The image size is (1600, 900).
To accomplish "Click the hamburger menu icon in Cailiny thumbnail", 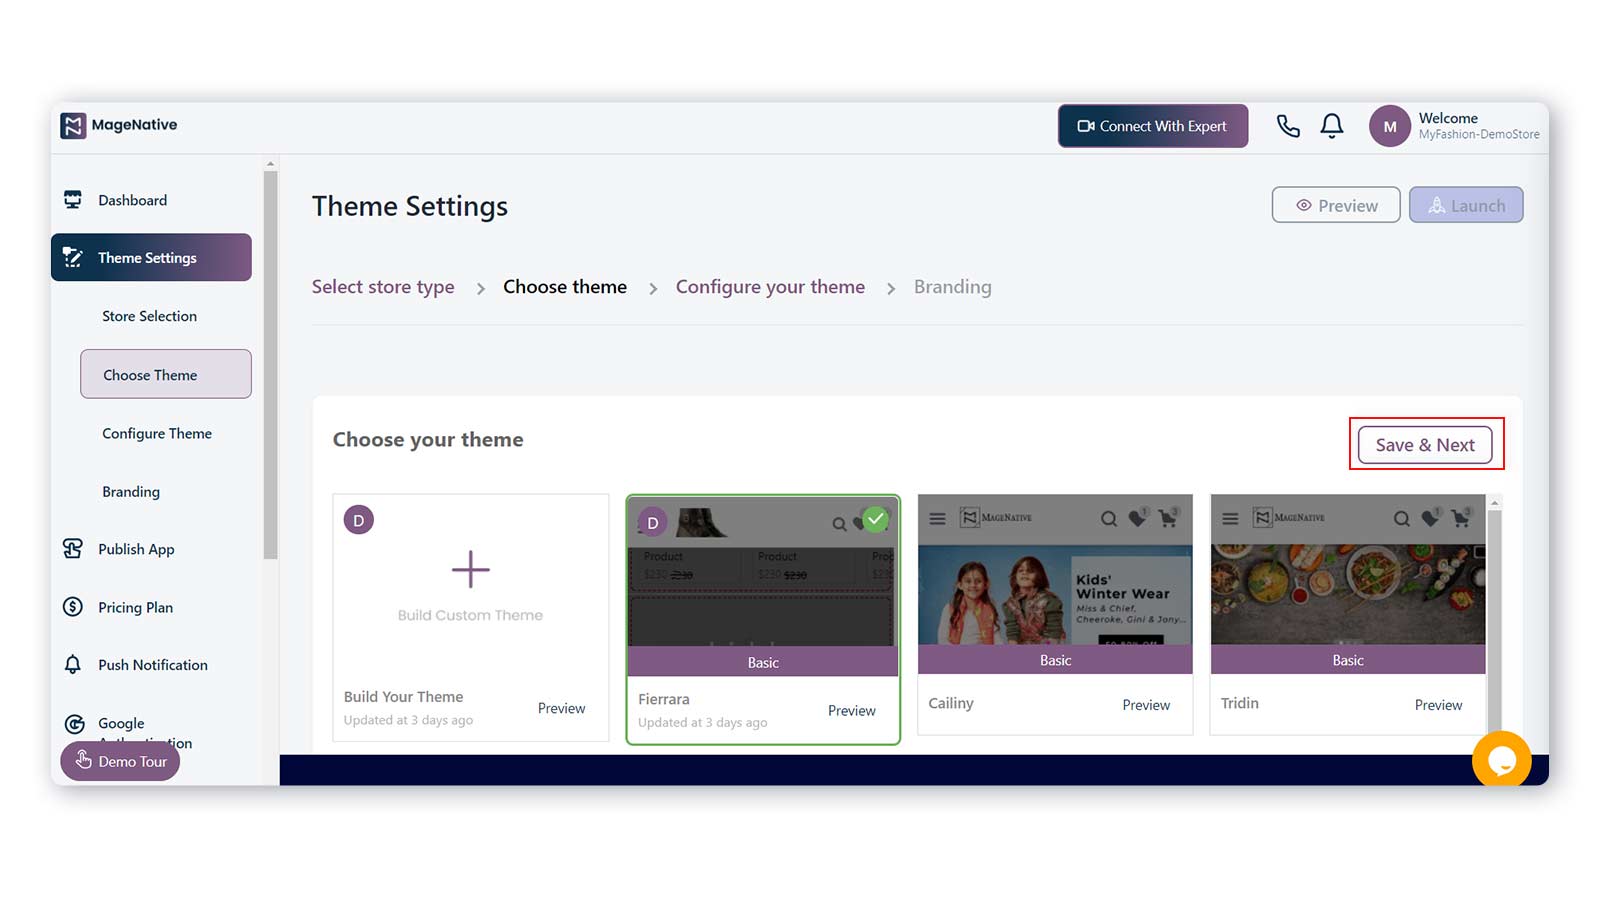I will [937, 518].
